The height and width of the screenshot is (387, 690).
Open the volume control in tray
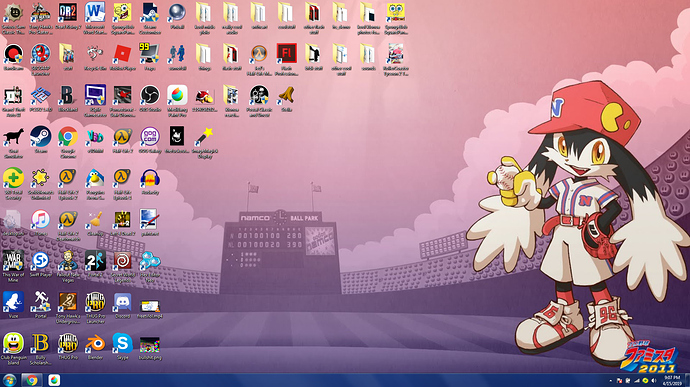pos(654,381)
